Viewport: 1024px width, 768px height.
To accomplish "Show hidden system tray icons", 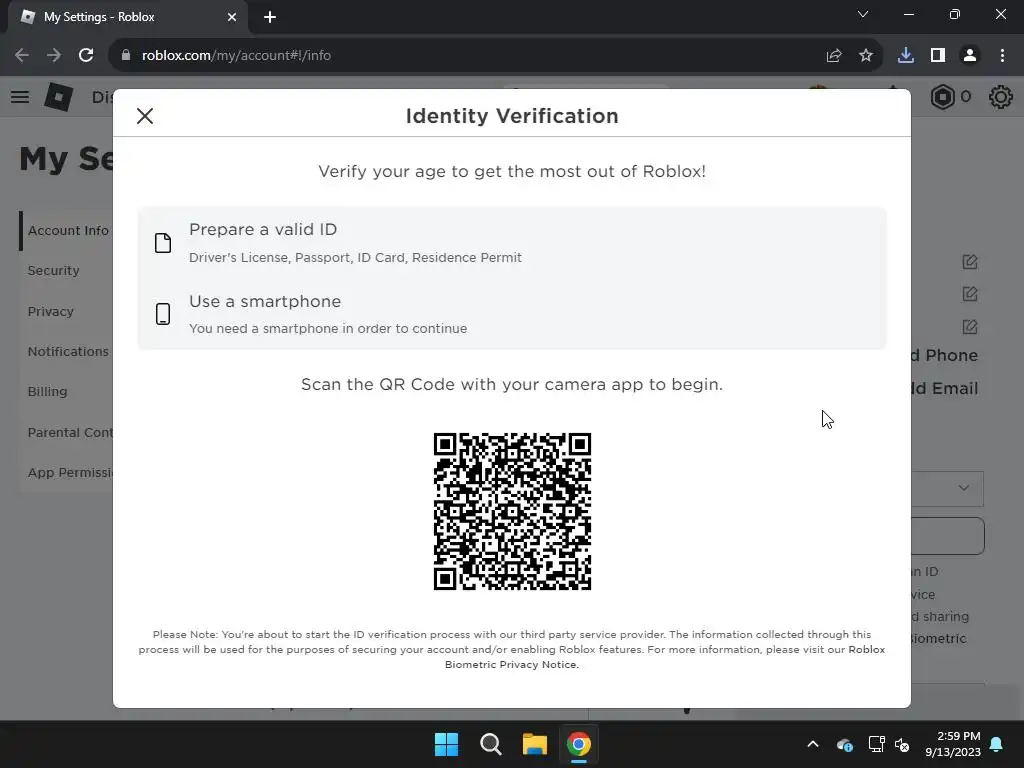I will [x=813, y=744].
